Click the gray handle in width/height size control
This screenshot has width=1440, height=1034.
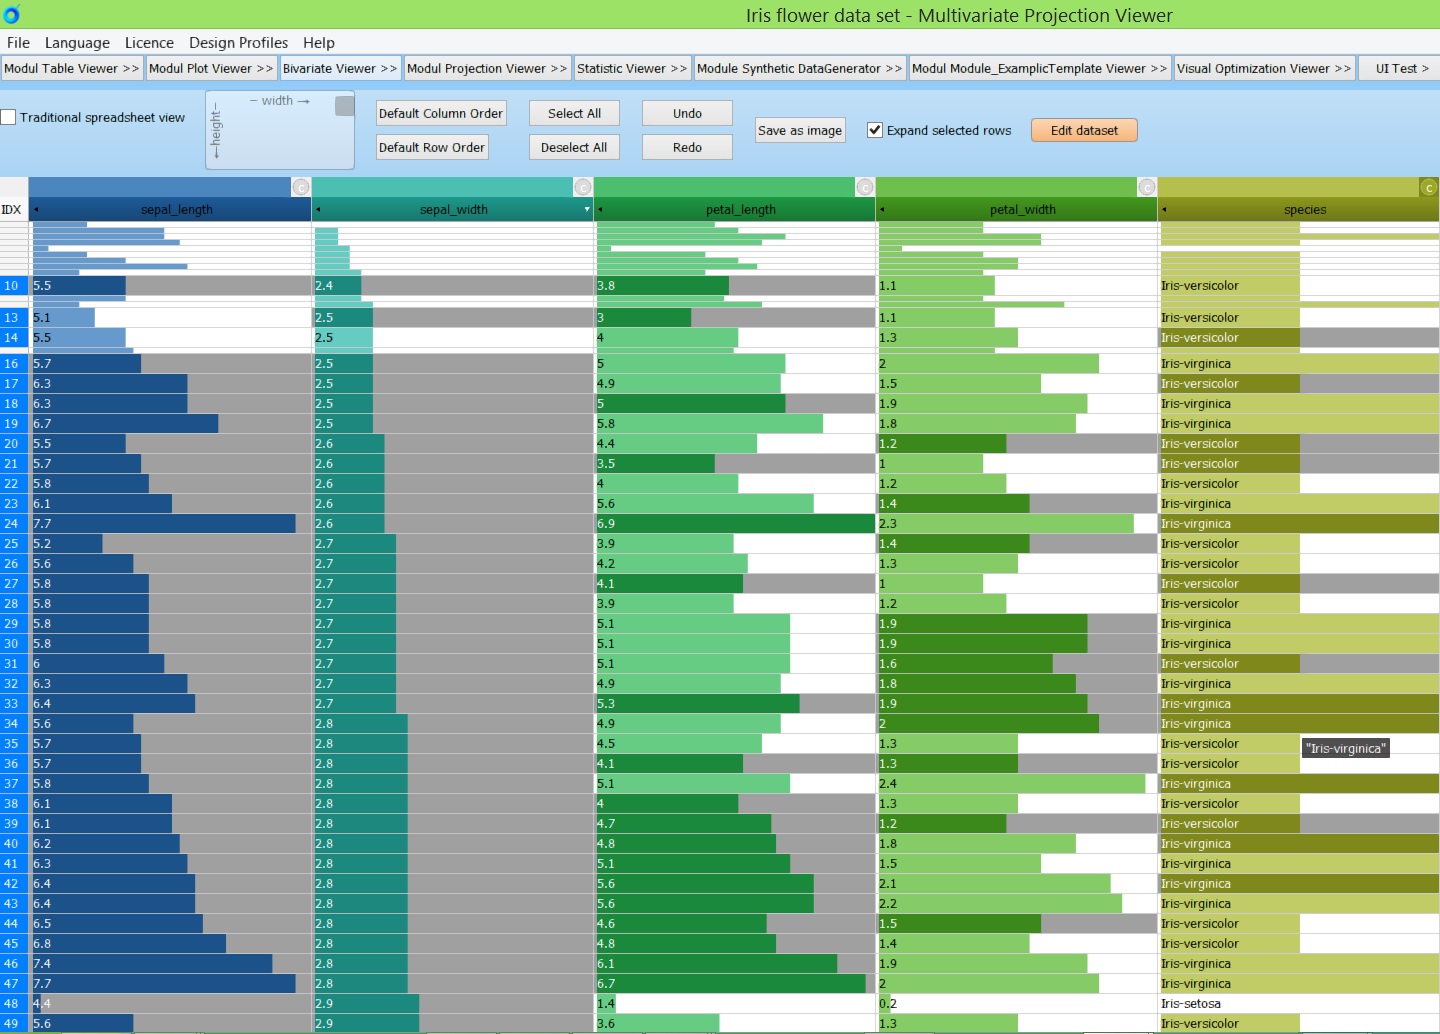[344, 106]
